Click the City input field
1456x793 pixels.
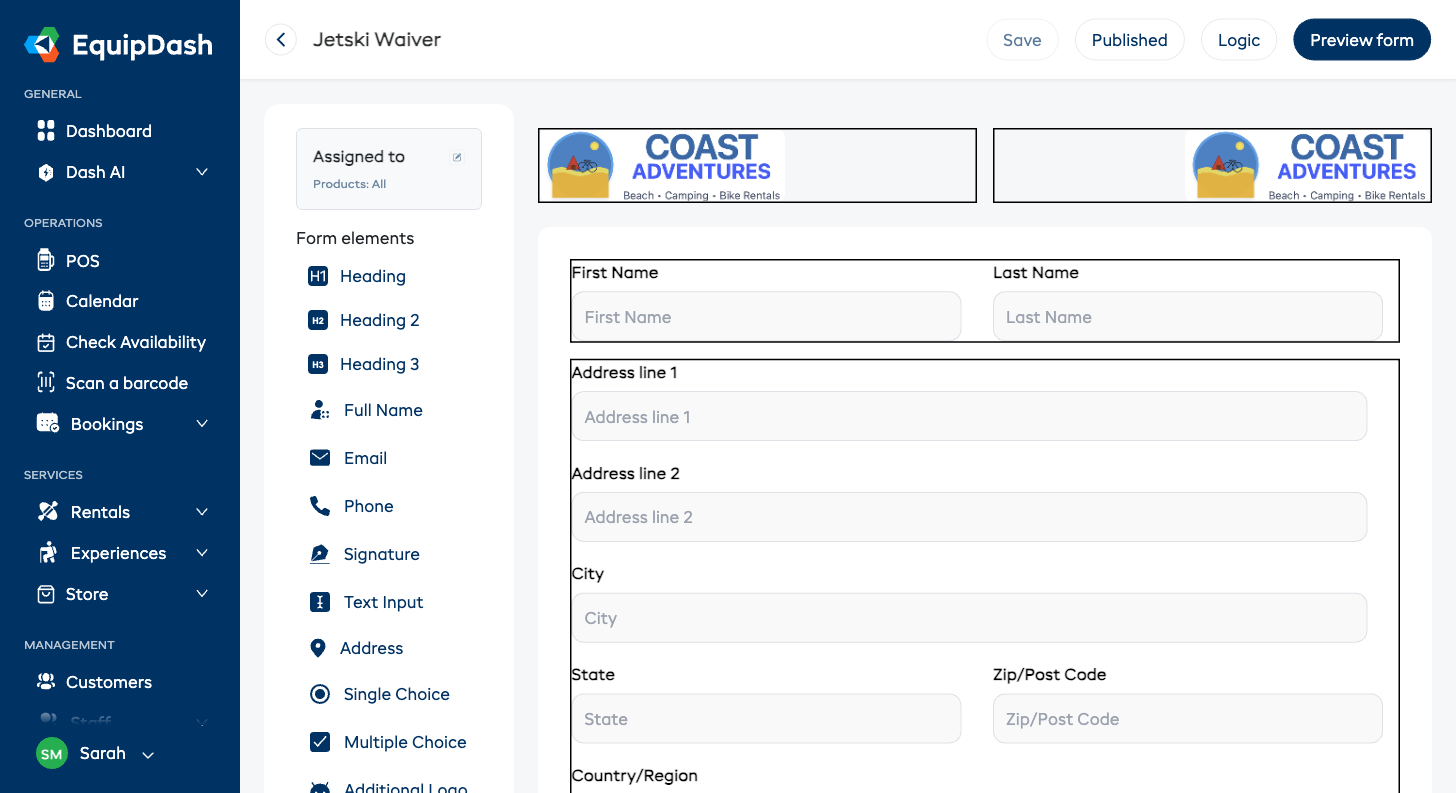point(969,618)
